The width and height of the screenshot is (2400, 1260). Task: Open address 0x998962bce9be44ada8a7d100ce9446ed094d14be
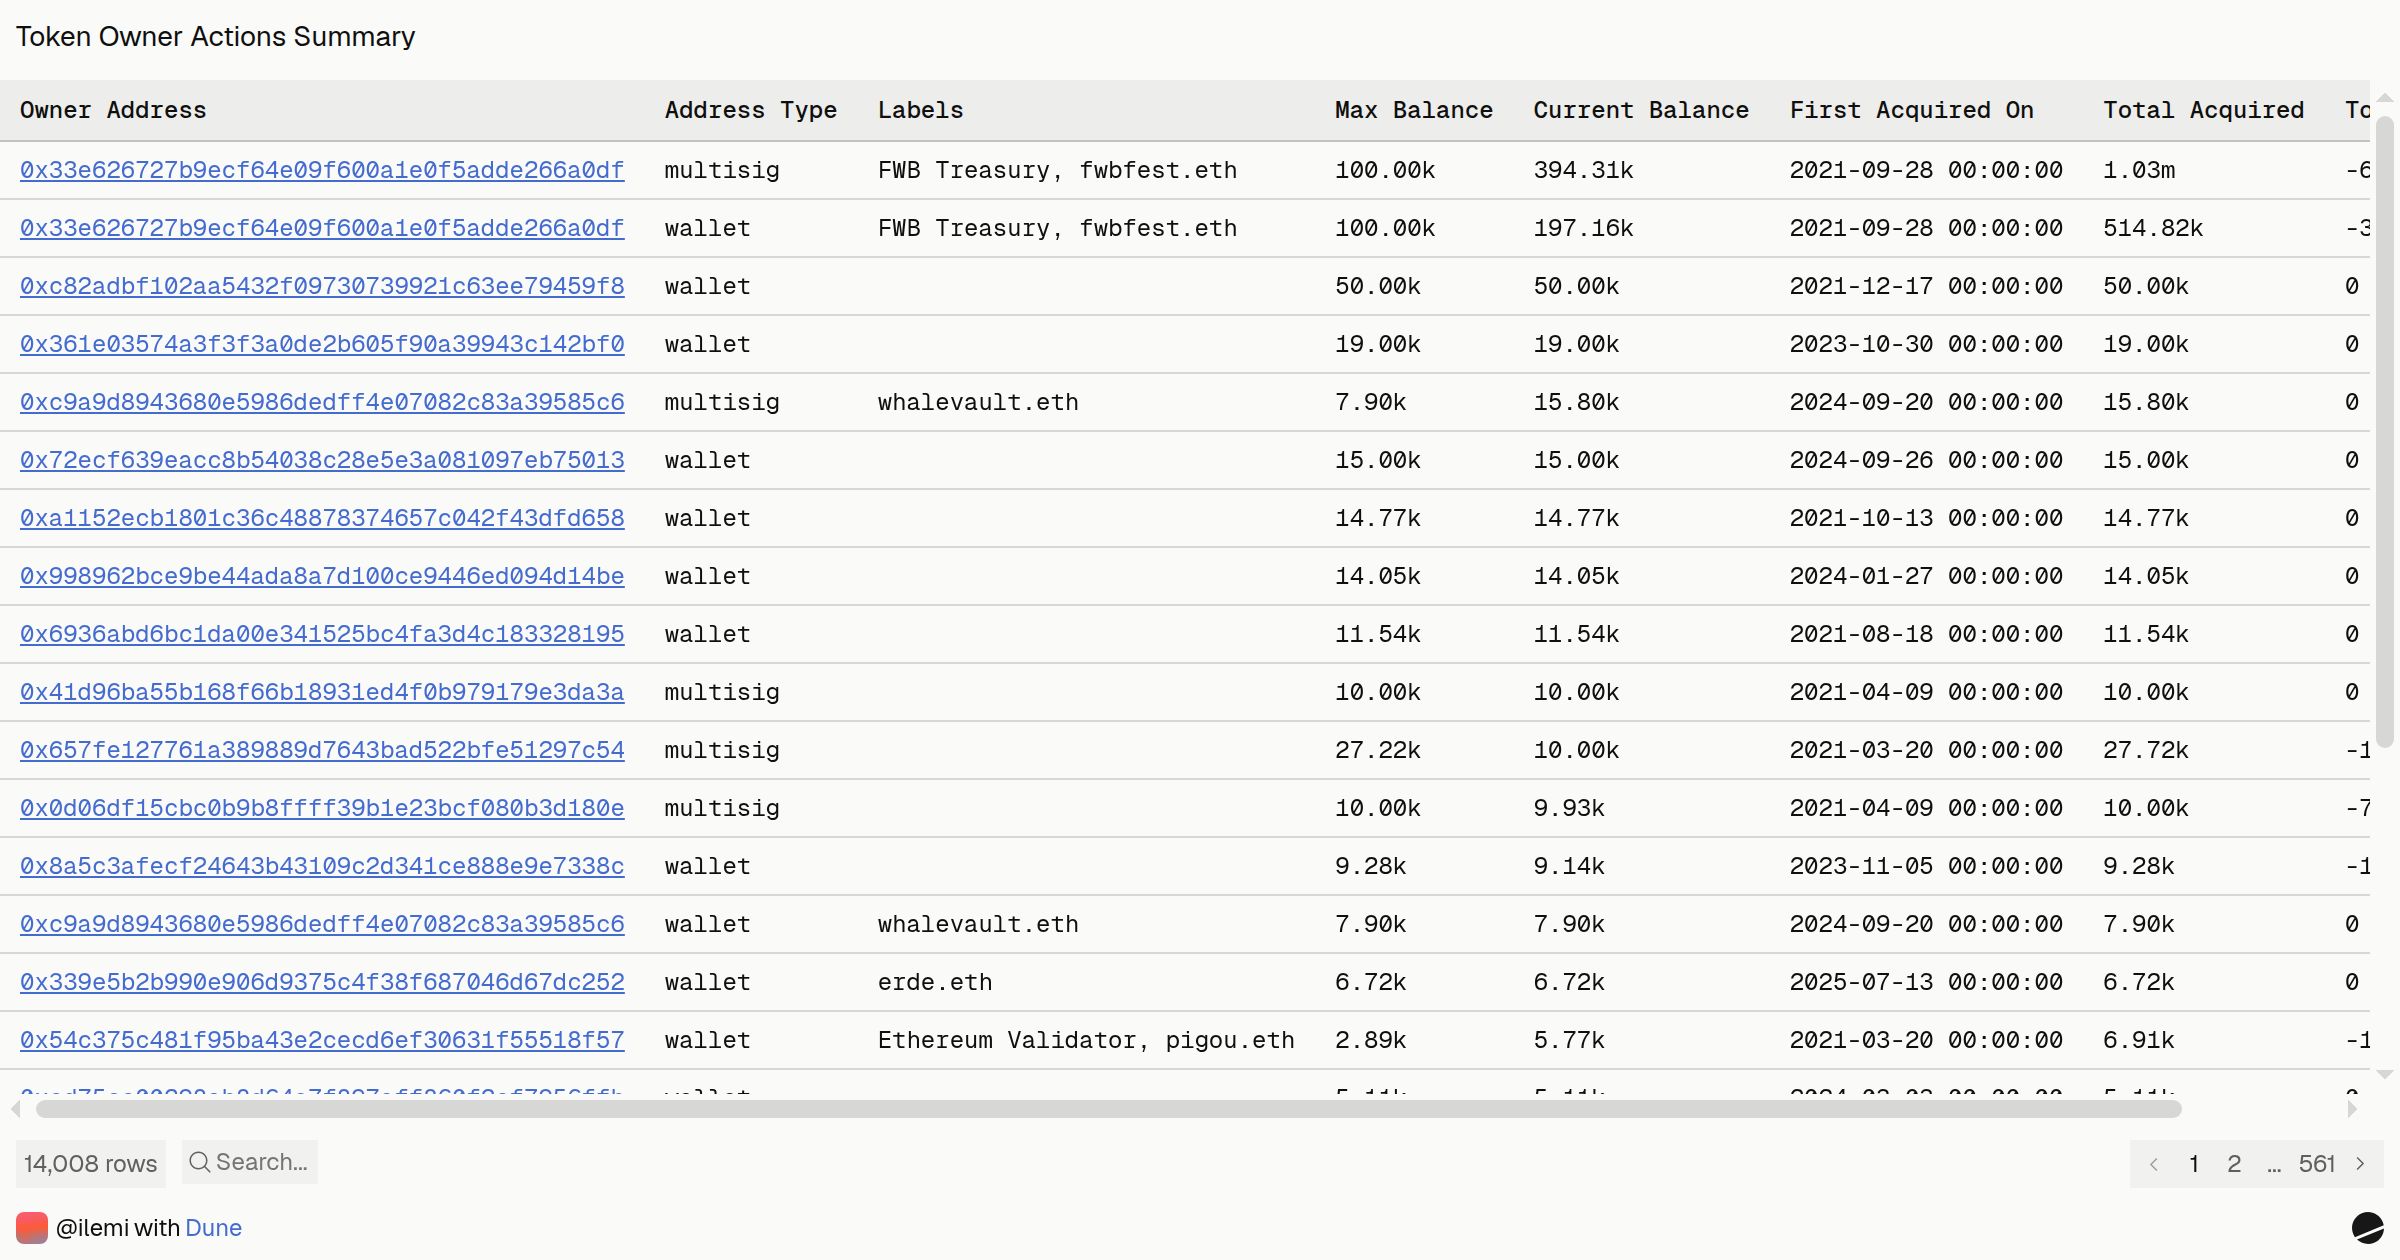[x=322, y=576]
